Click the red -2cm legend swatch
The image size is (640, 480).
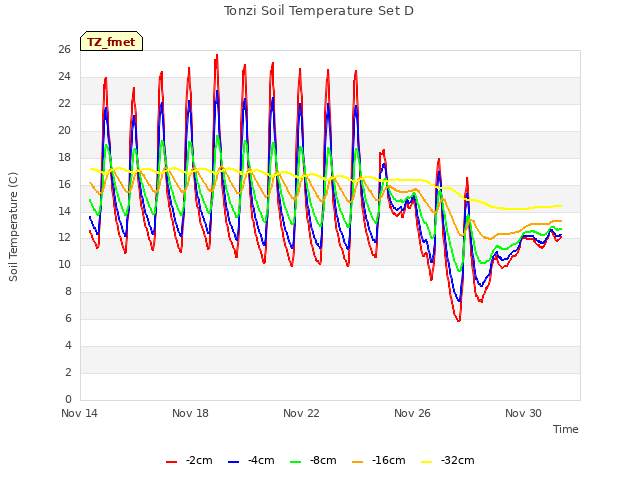171,462
